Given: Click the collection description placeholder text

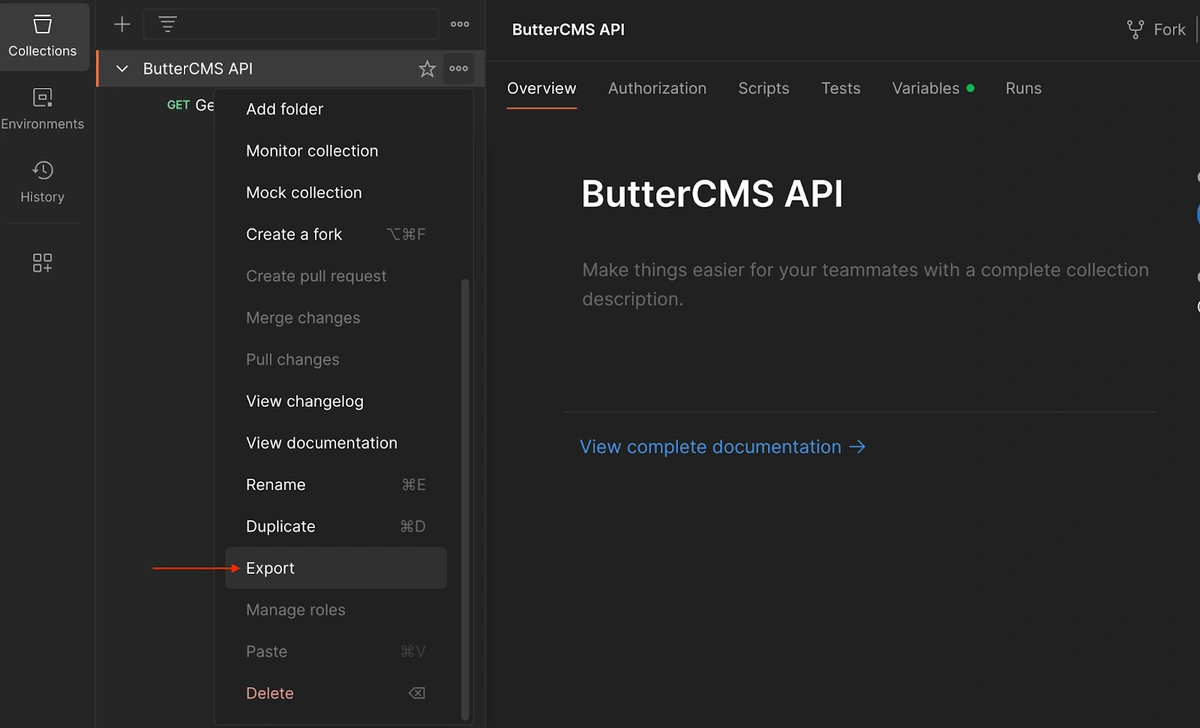Looking at the screenshot, I should point(866,284).
